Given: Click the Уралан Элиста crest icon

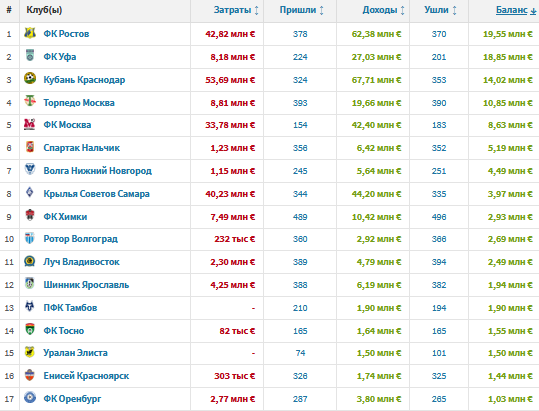Looking at the screenshot, I should coord(30,352).
